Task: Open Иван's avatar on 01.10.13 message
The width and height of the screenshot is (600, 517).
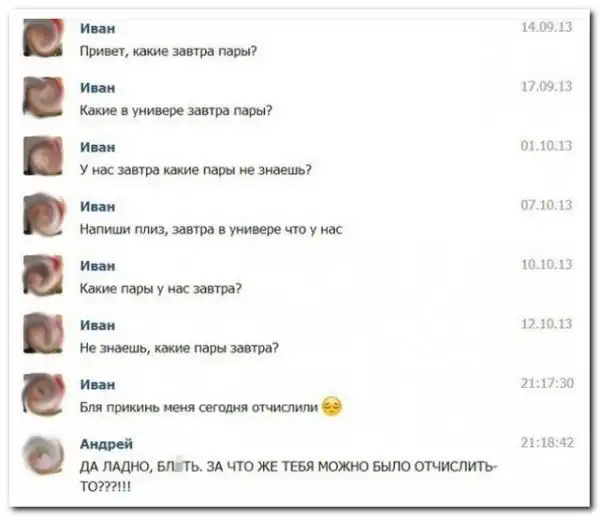Action: tap(43, 157)
